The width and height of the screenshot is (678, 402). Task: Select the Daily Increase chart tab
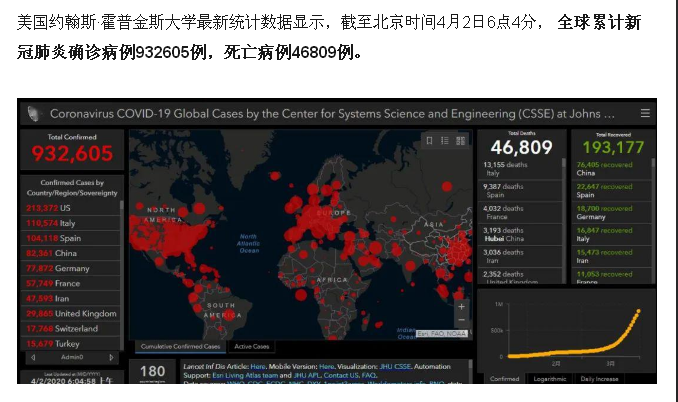point(599,379)
